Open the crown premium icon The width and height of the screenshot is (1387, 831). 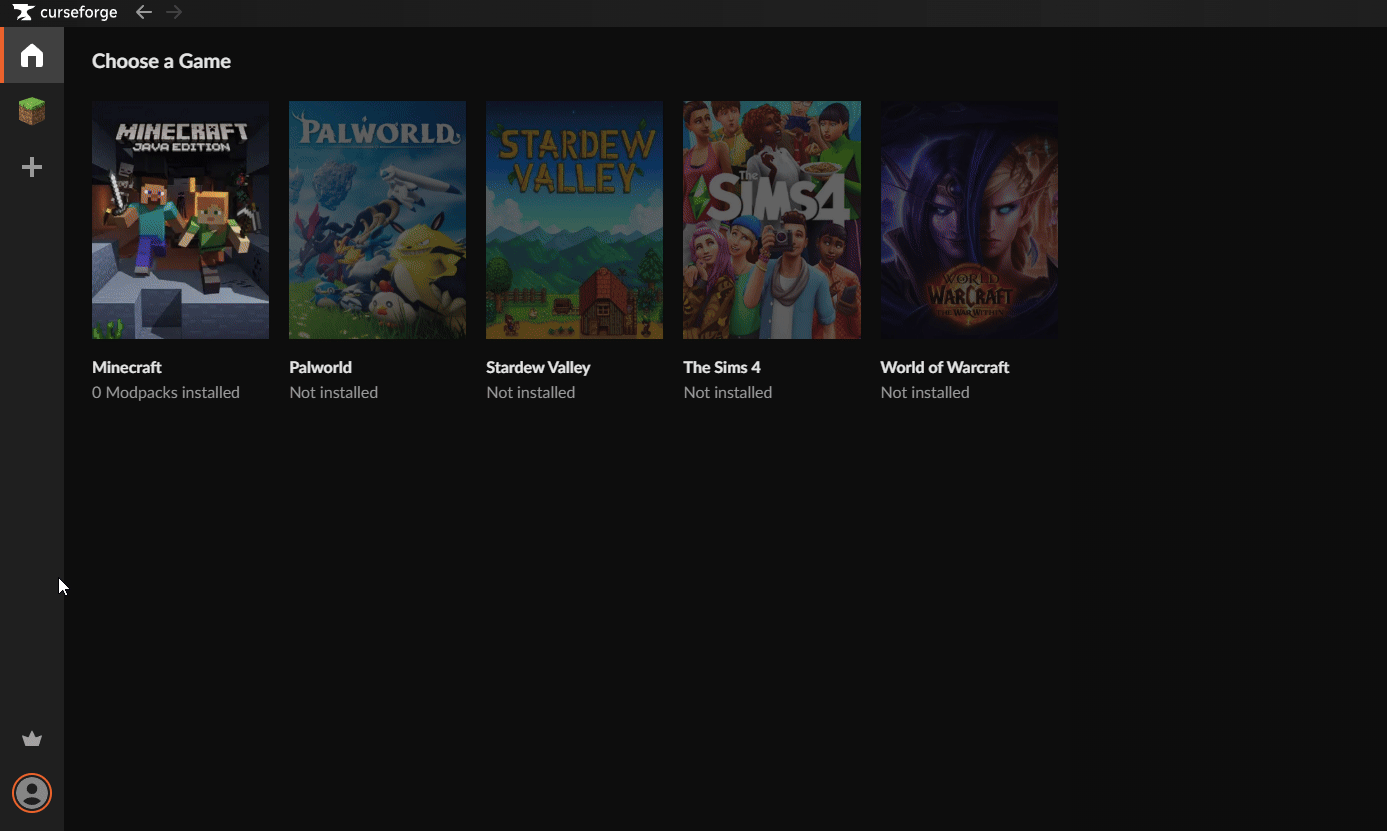(x=32, y=739)
